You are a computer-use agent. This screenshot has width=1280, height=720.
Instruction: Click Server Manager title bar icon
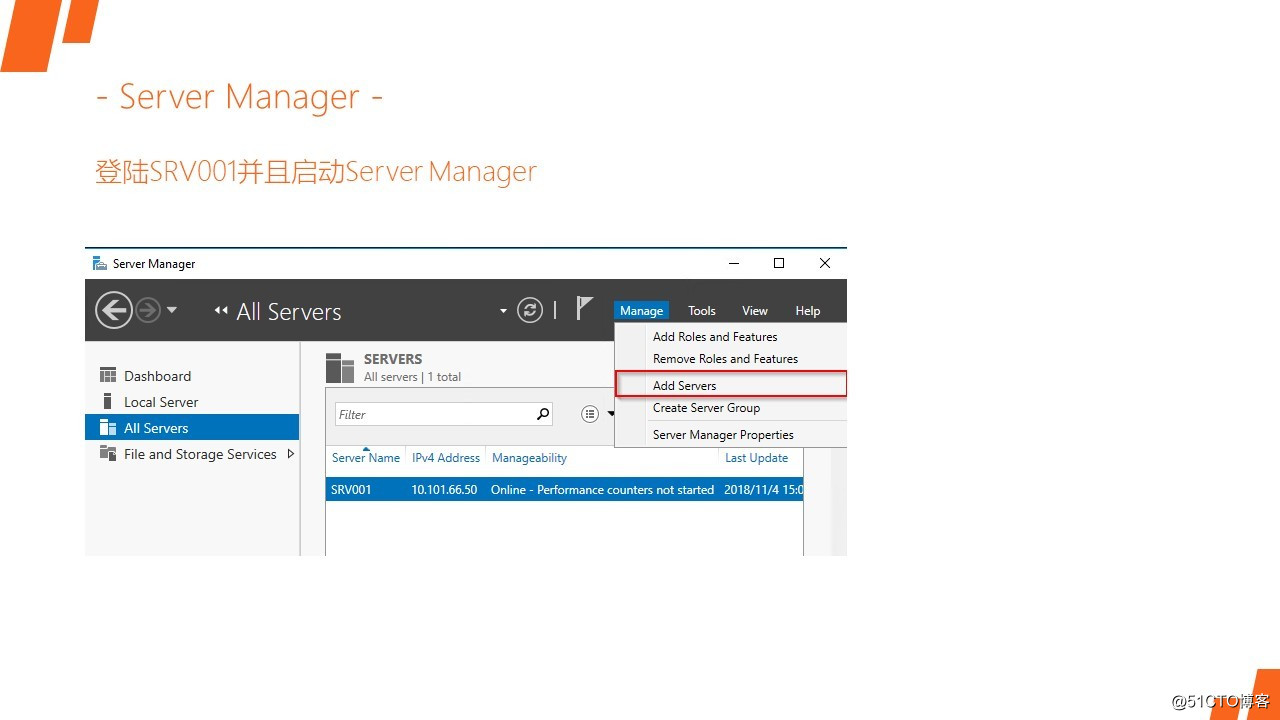coord(100,264)
